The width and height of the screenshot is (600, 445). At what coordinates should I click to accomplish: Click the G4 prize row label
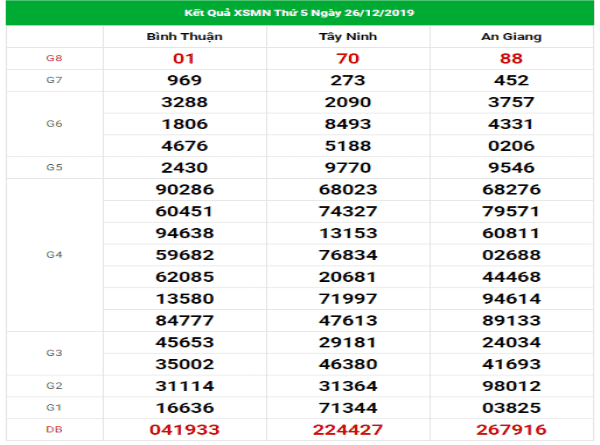pos(54,254)
